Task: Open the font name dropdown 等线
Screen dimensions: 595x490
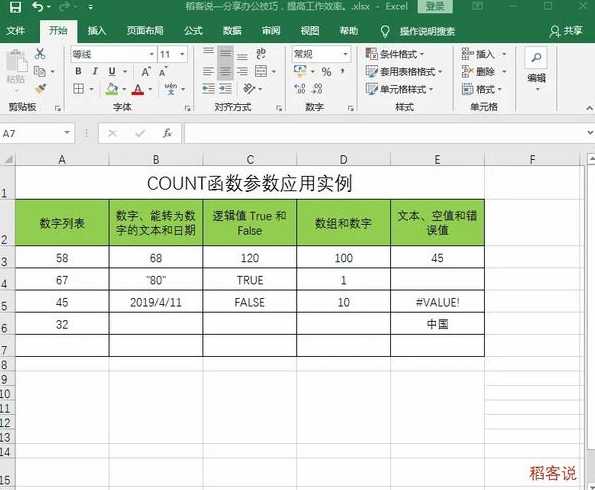Action: pos(151,54)
